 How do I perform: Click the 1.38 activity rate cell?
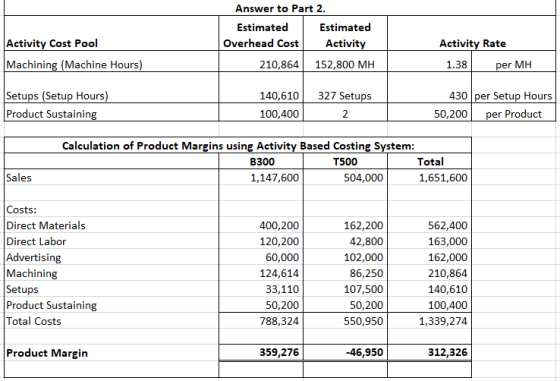(x=430, y=61)
